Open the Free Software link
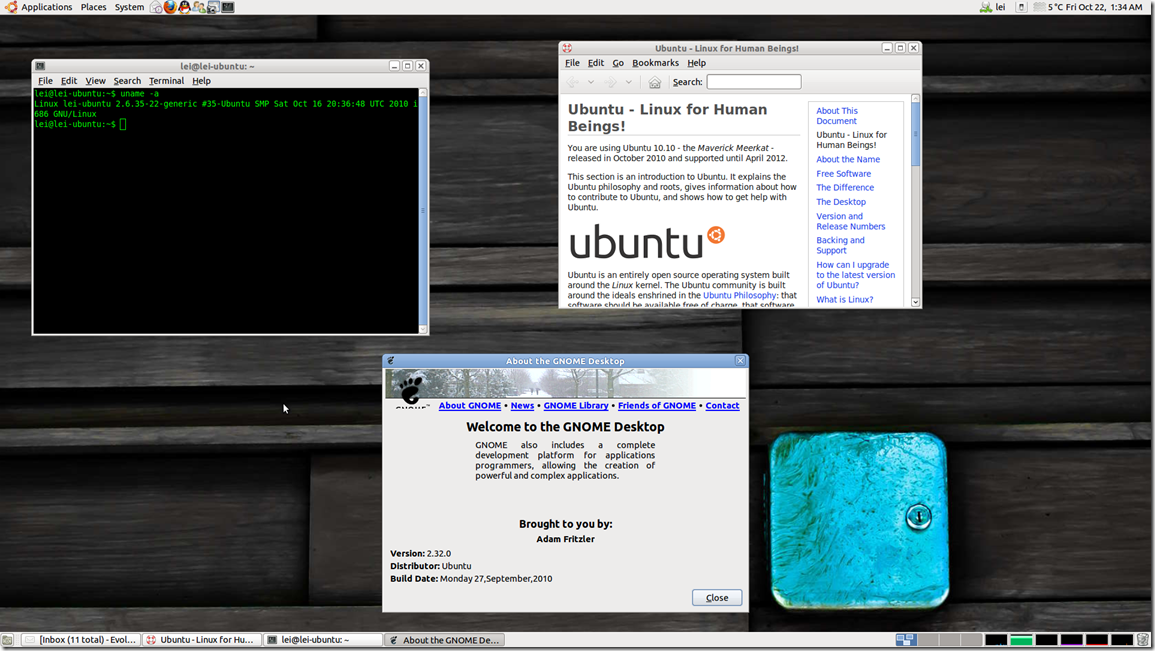 click(x=843, y=174)
